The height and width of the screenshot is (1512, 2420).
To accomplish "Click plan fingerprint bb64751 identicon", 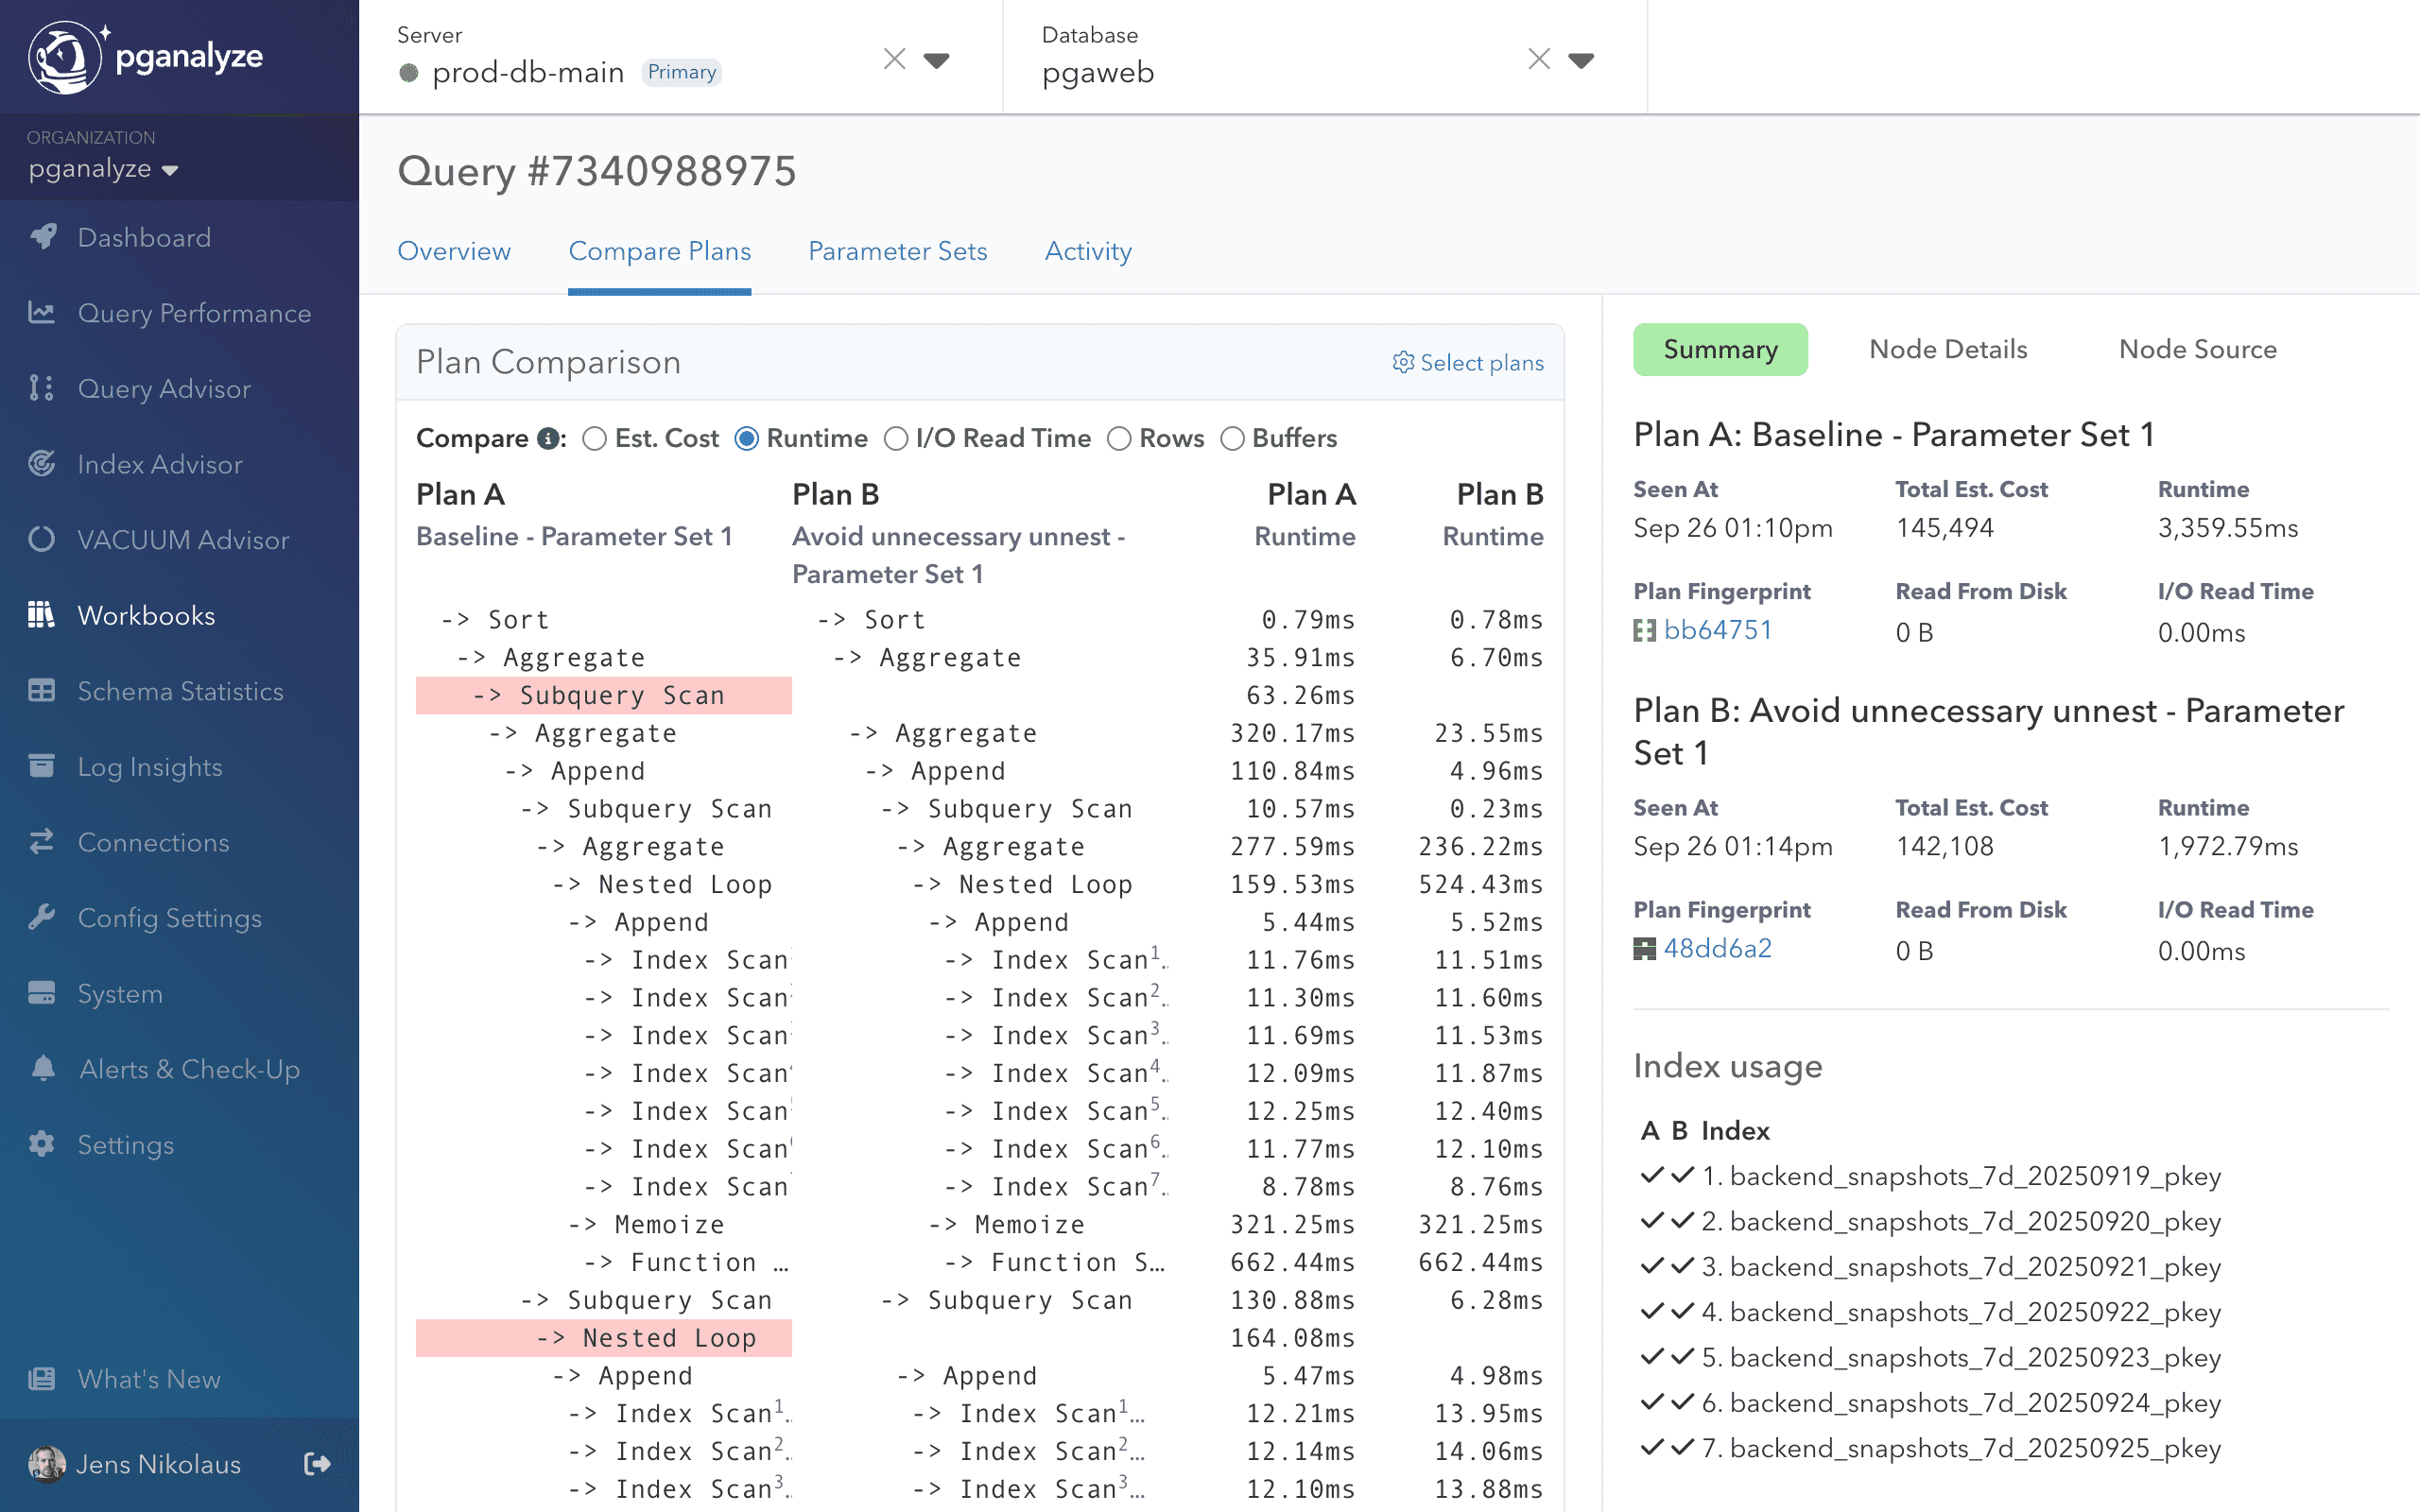I will [x=1644, y=631].
